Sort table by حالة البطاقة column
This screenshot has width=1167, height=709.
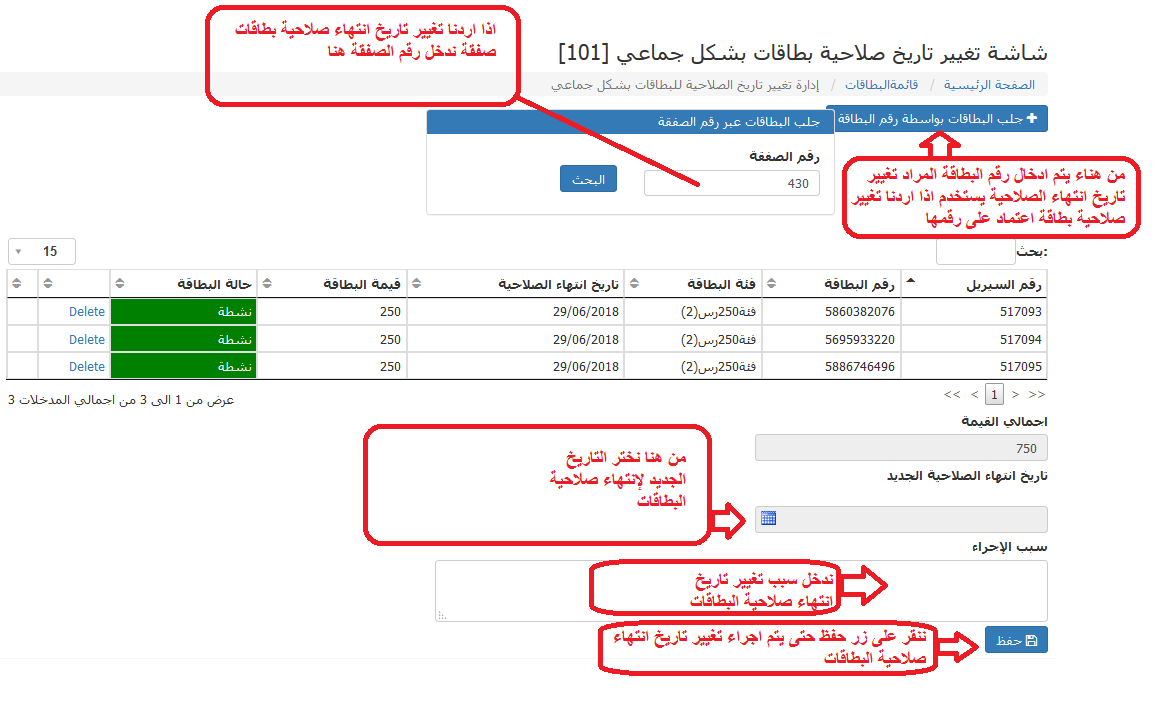[x=184, y=284]
